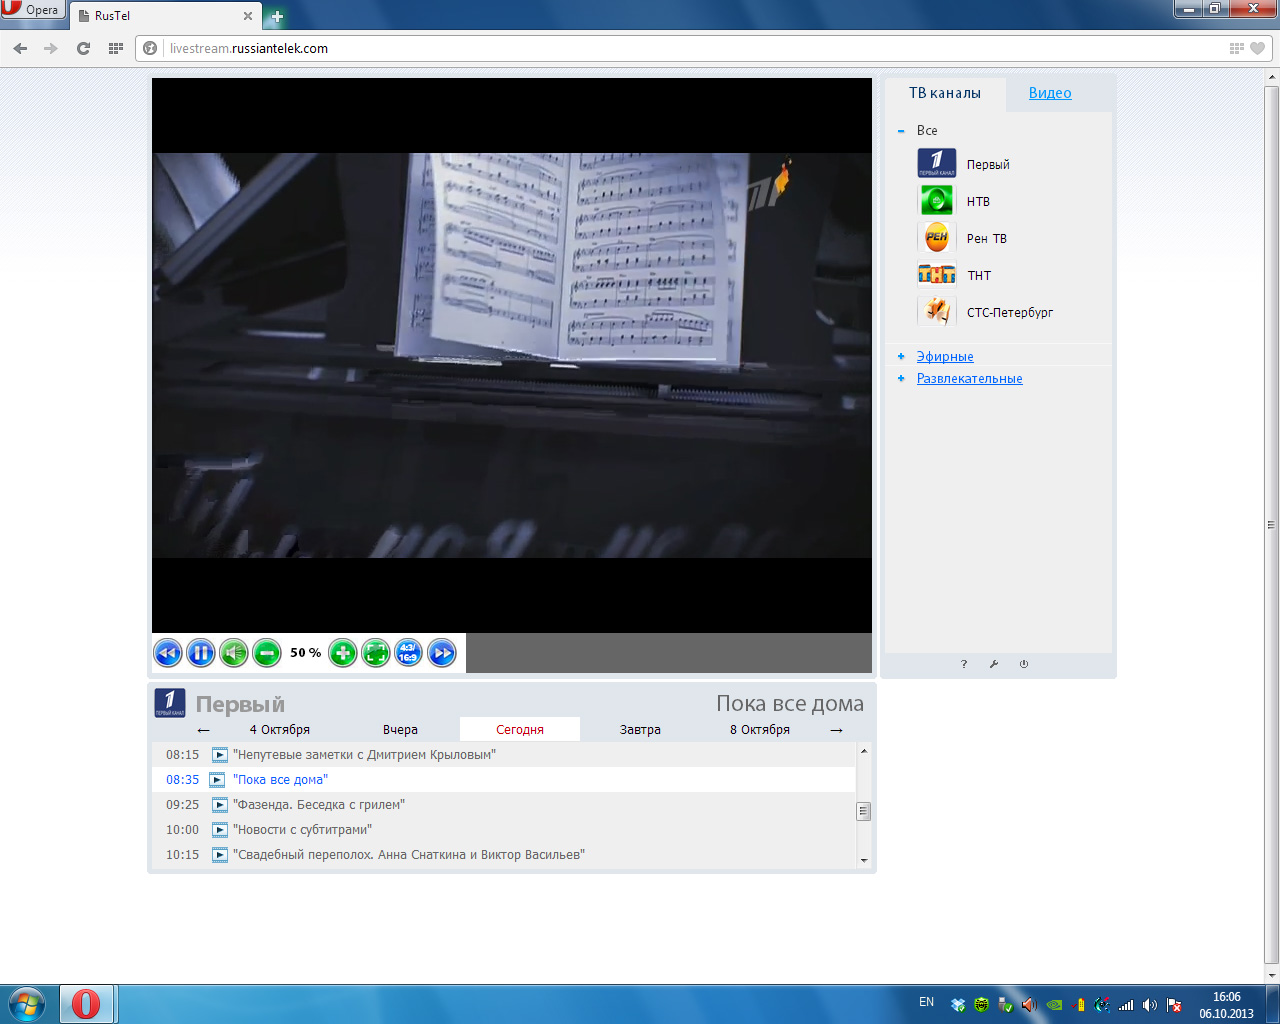Viewport: 1280px width, 1024px height.
Task: Rewind the video with the double-left-arrow button
Action: pyautogui.click(x=168, y=653)
